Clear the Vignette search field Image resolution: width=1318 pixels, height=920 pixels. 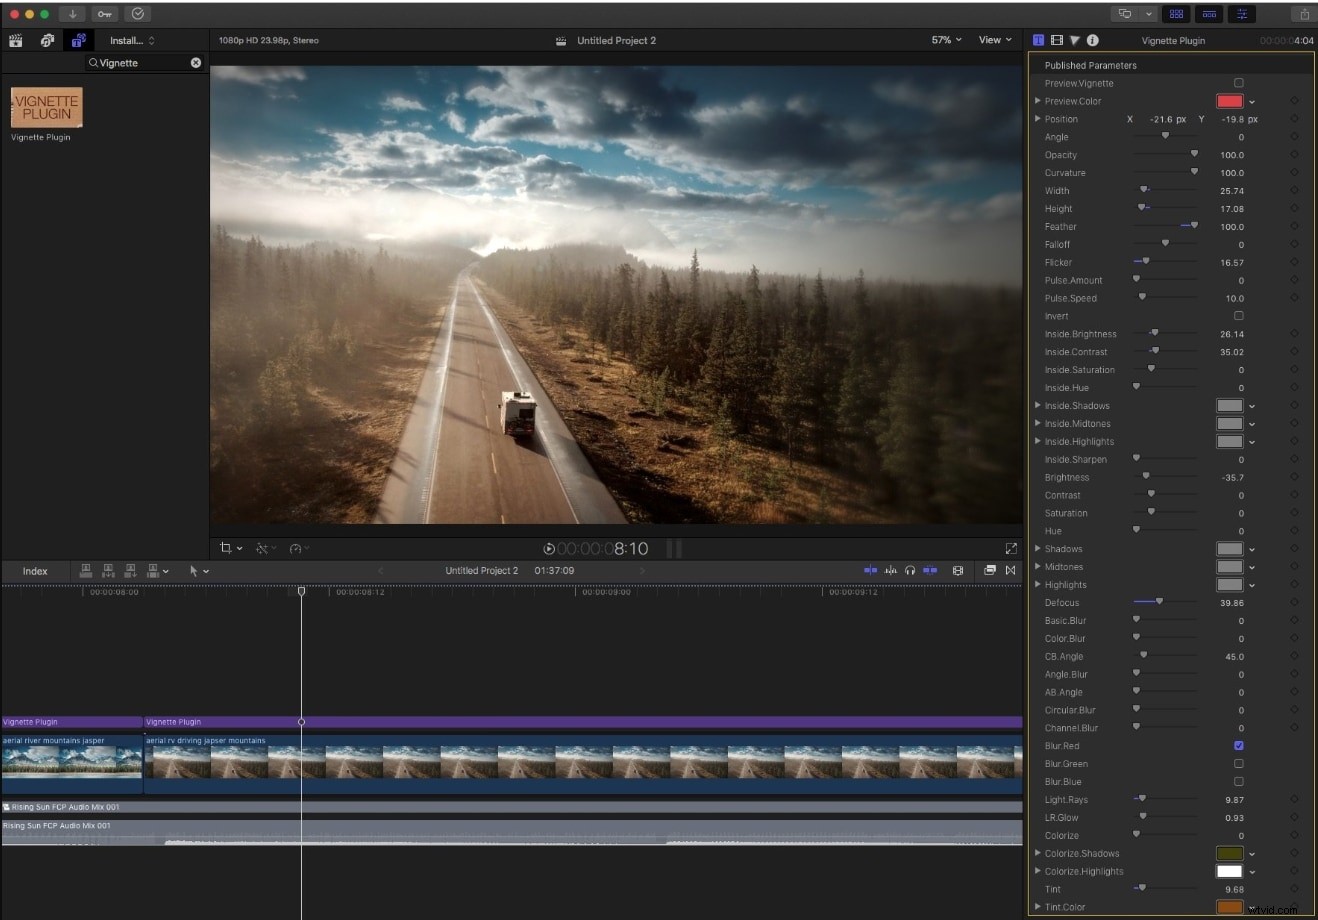click(196, 62)
